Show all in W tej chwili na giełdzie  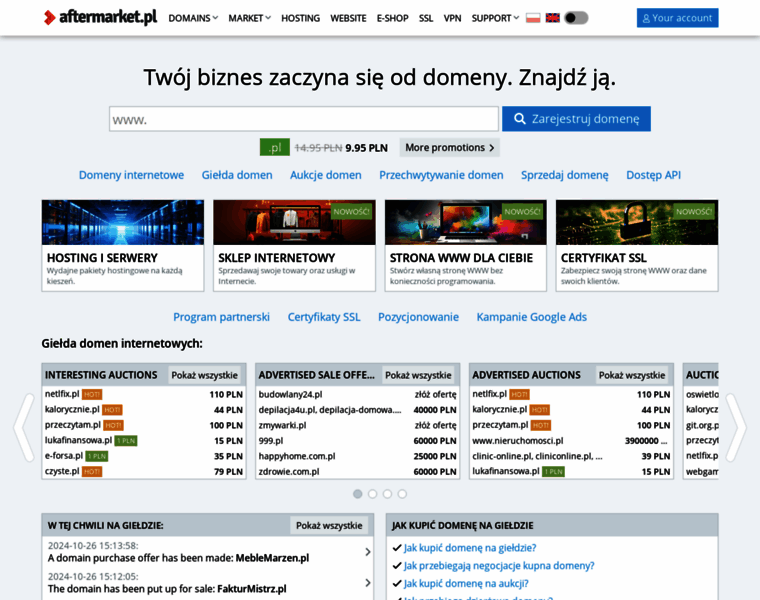click(x=329, y=525)
